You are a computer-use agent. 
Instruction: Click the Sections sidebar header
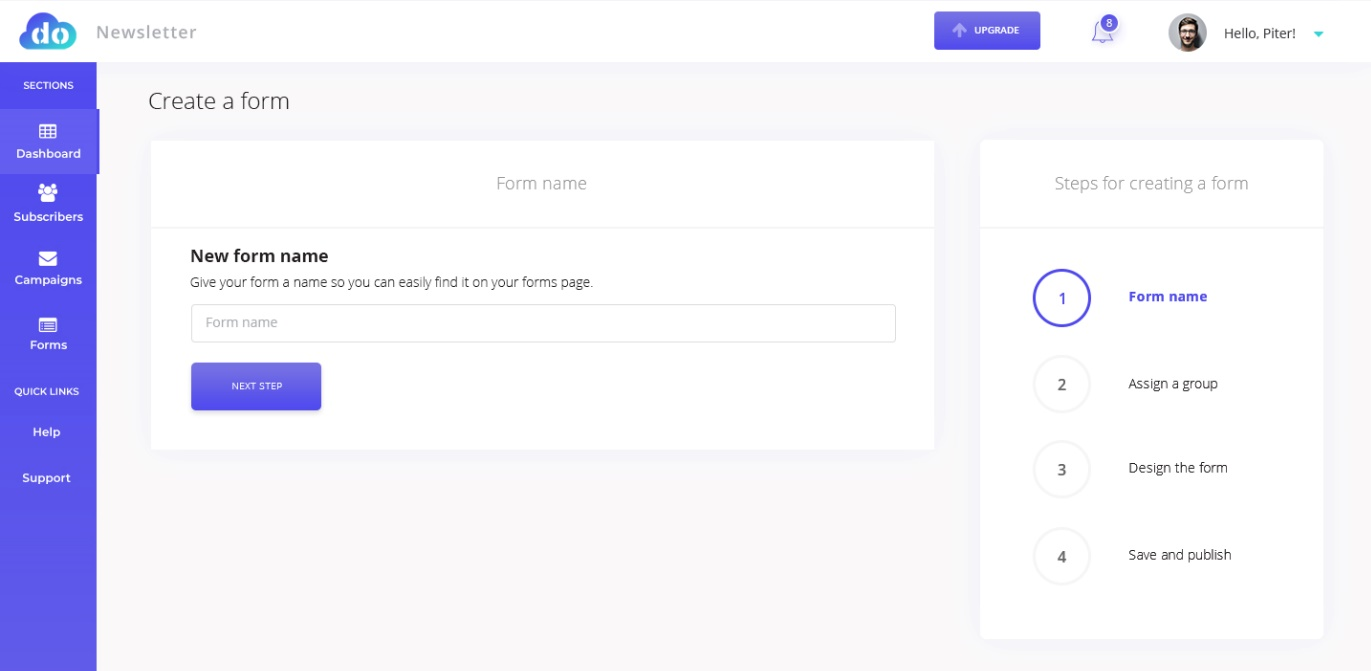point(48,86)
